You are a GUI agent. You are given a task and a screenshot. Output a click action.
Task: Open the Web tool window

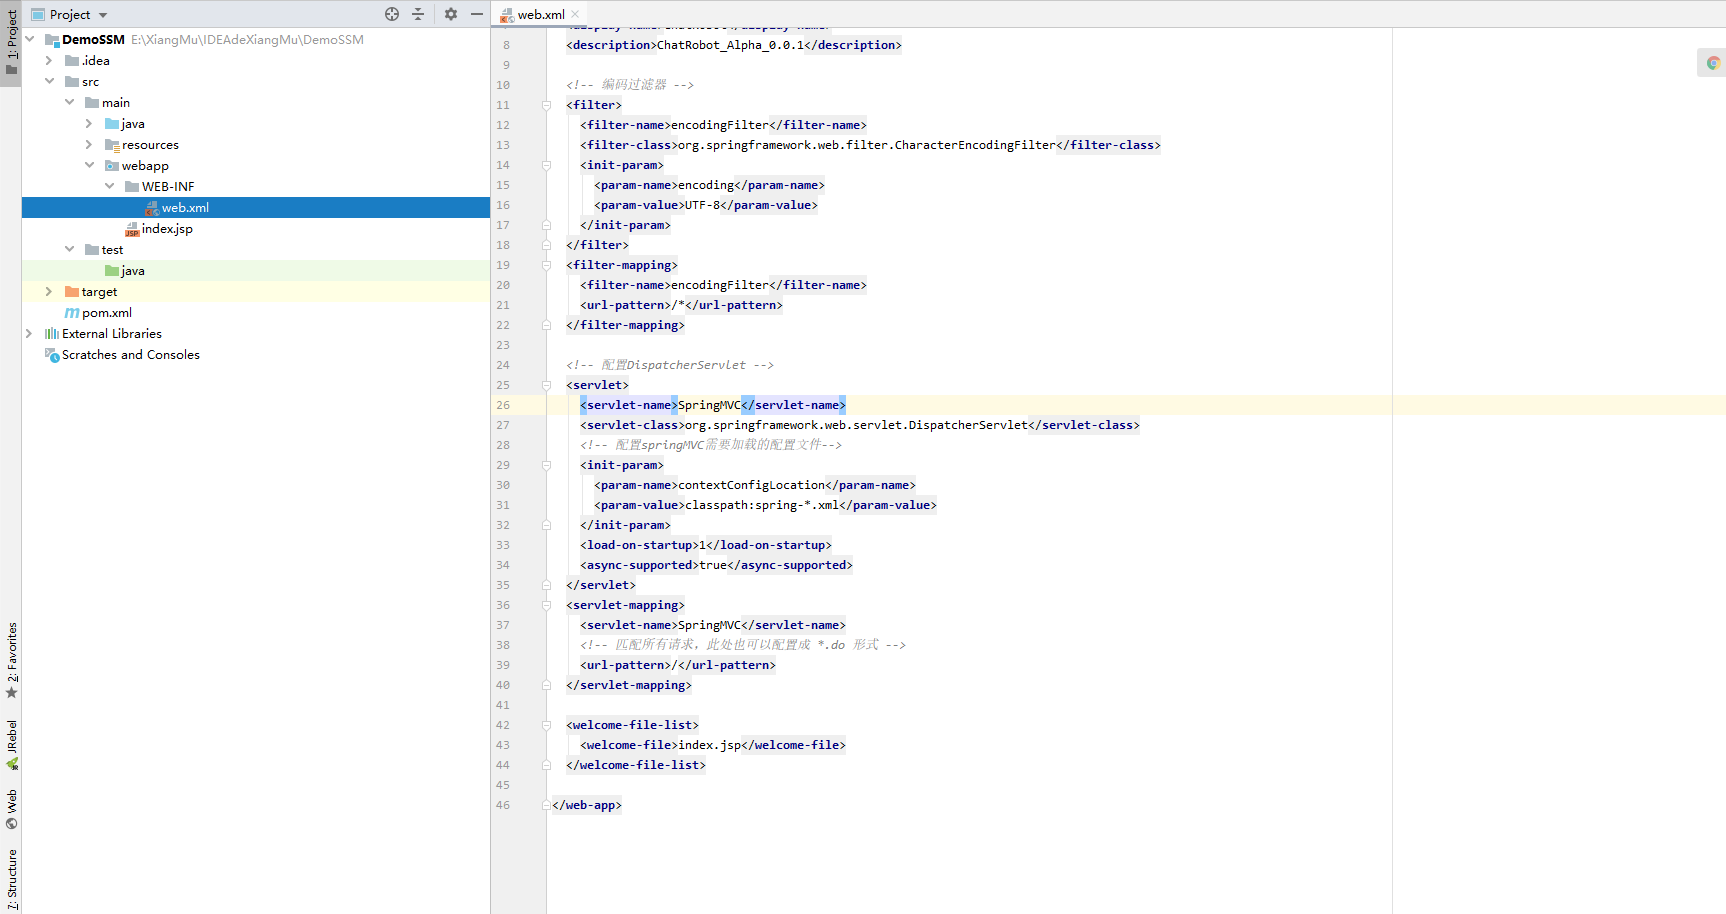coord(12,810)
